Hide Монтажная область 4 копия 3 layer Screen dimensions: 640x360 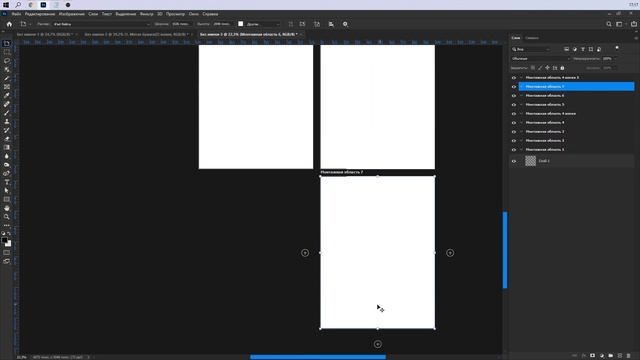pos(514,78)
